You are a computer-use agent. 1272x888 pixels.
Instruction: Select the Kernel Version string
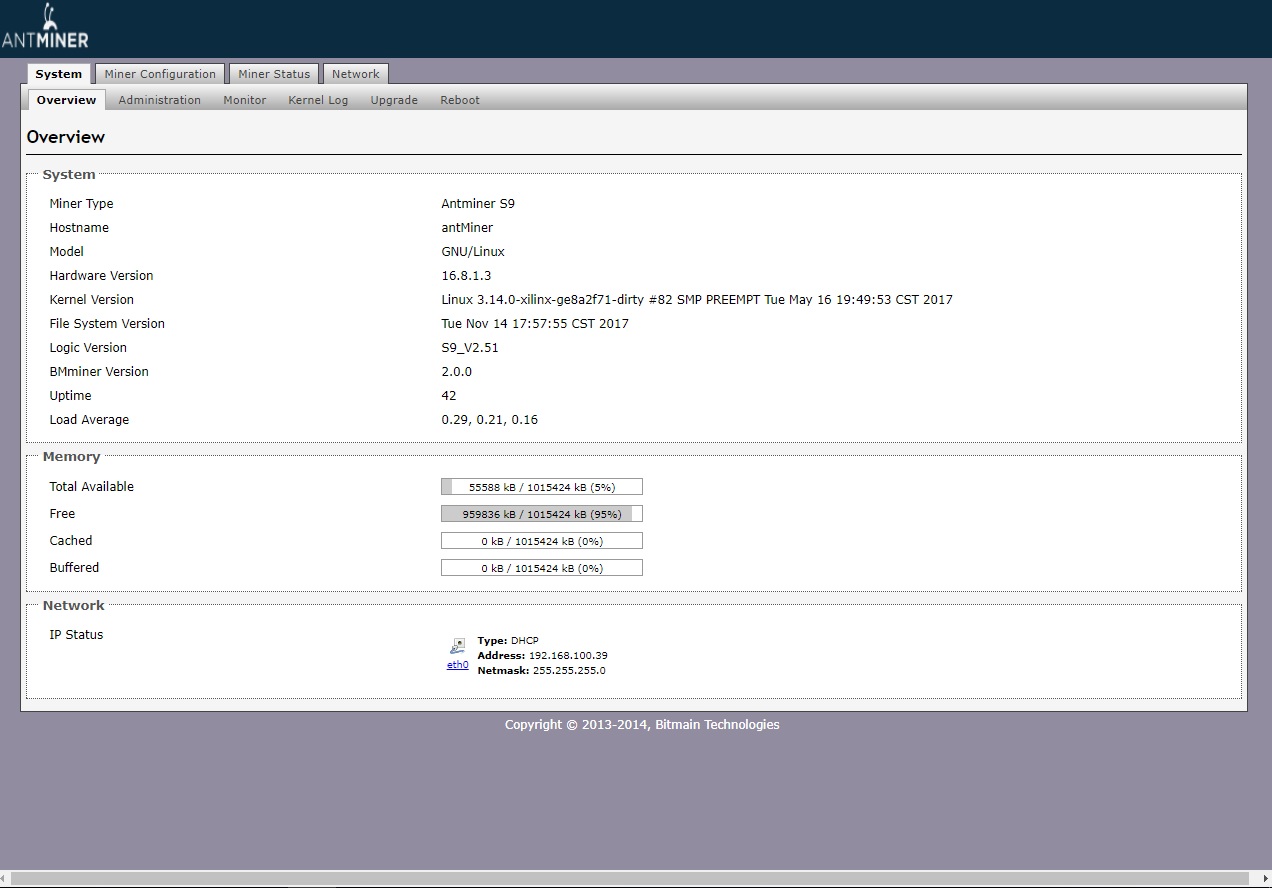697,300
